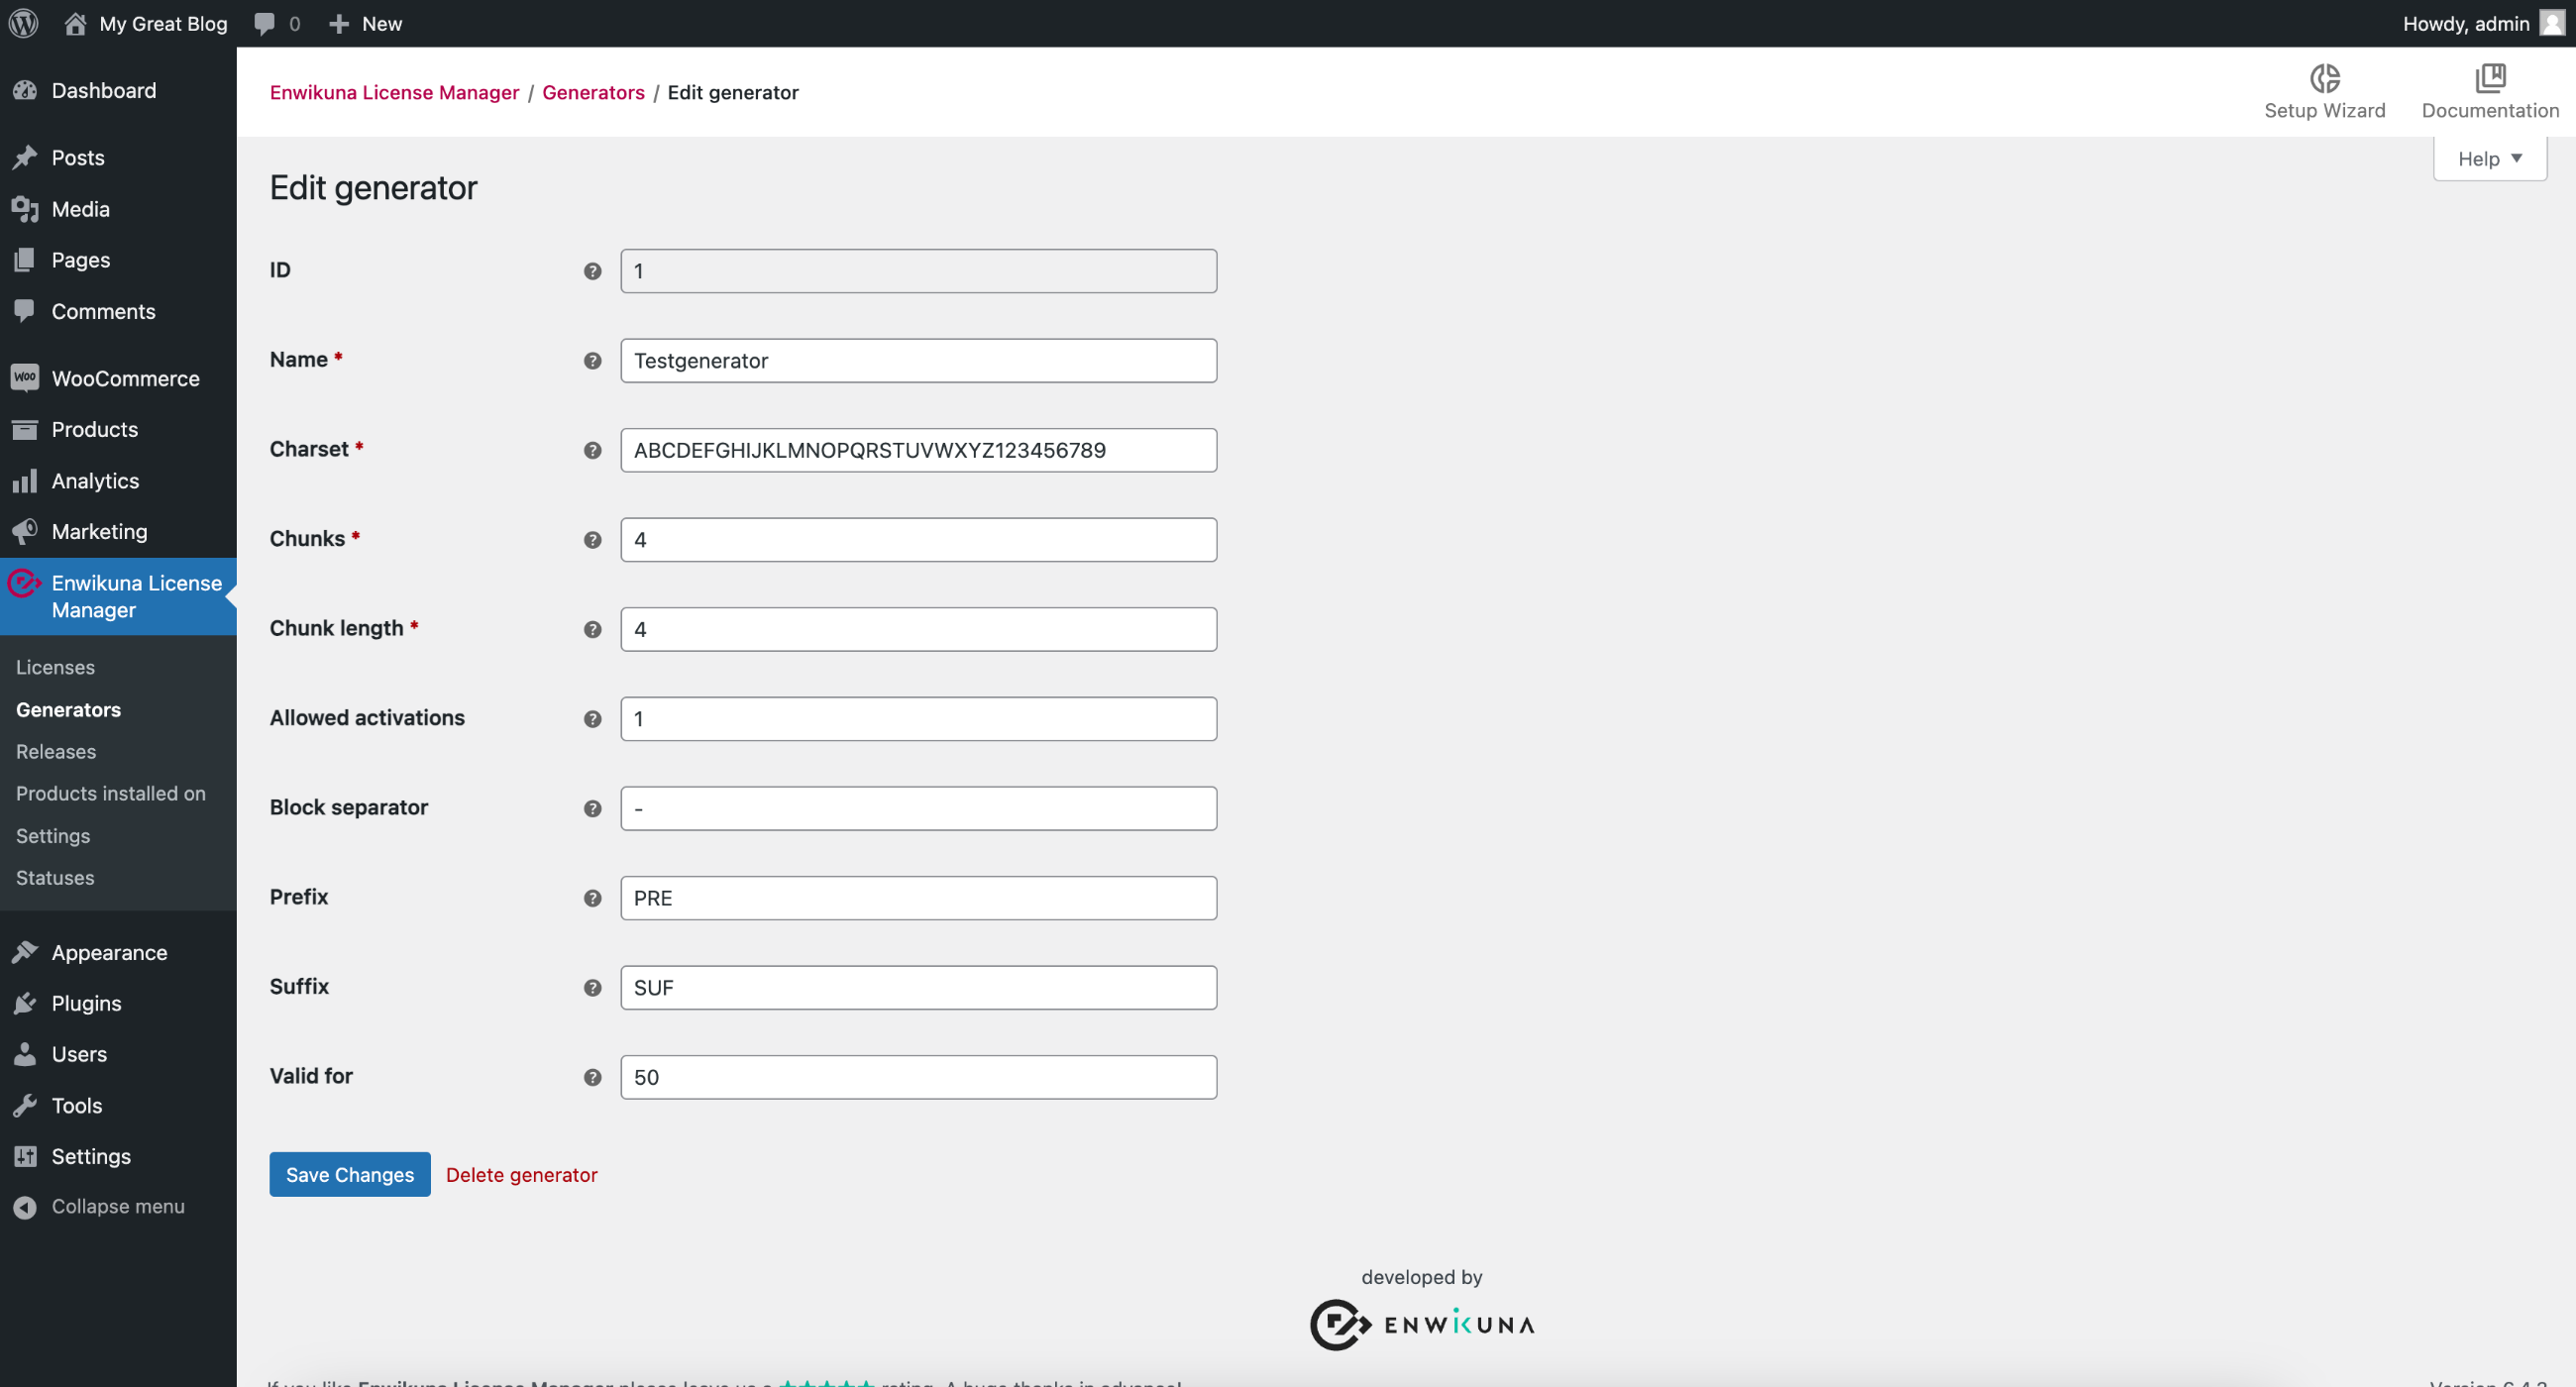
Task: Open Licenses submenu item
Action: (55, 667)
